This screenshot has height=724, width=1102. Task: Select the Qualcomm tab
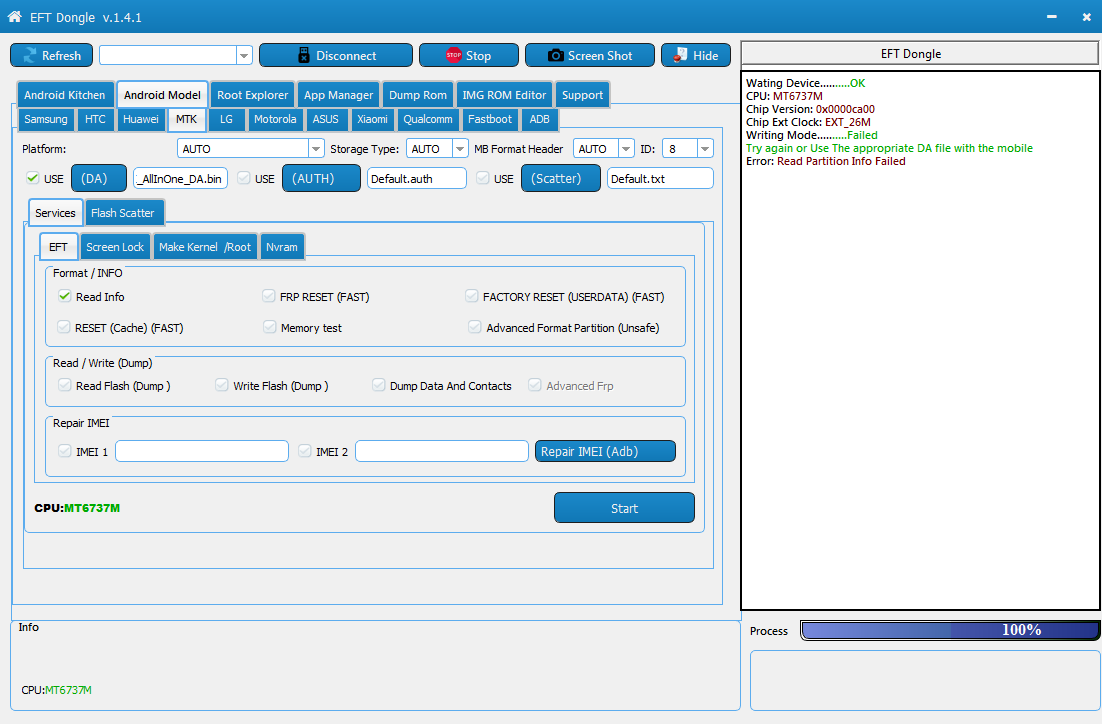[x=428, y=119]
